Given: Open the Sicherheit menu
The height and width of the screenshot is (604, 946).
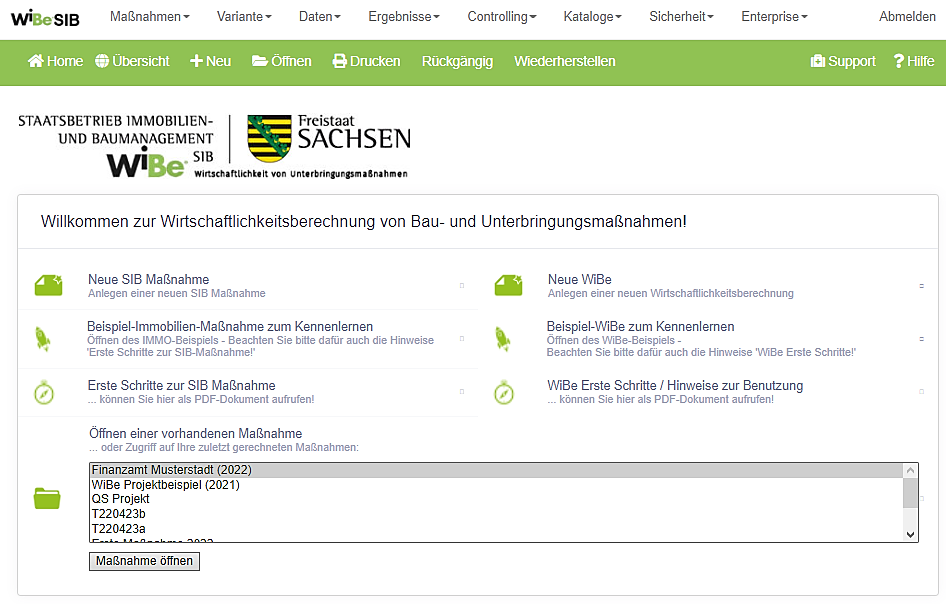Looking at the screenshot, I should [x=681, y=17].
